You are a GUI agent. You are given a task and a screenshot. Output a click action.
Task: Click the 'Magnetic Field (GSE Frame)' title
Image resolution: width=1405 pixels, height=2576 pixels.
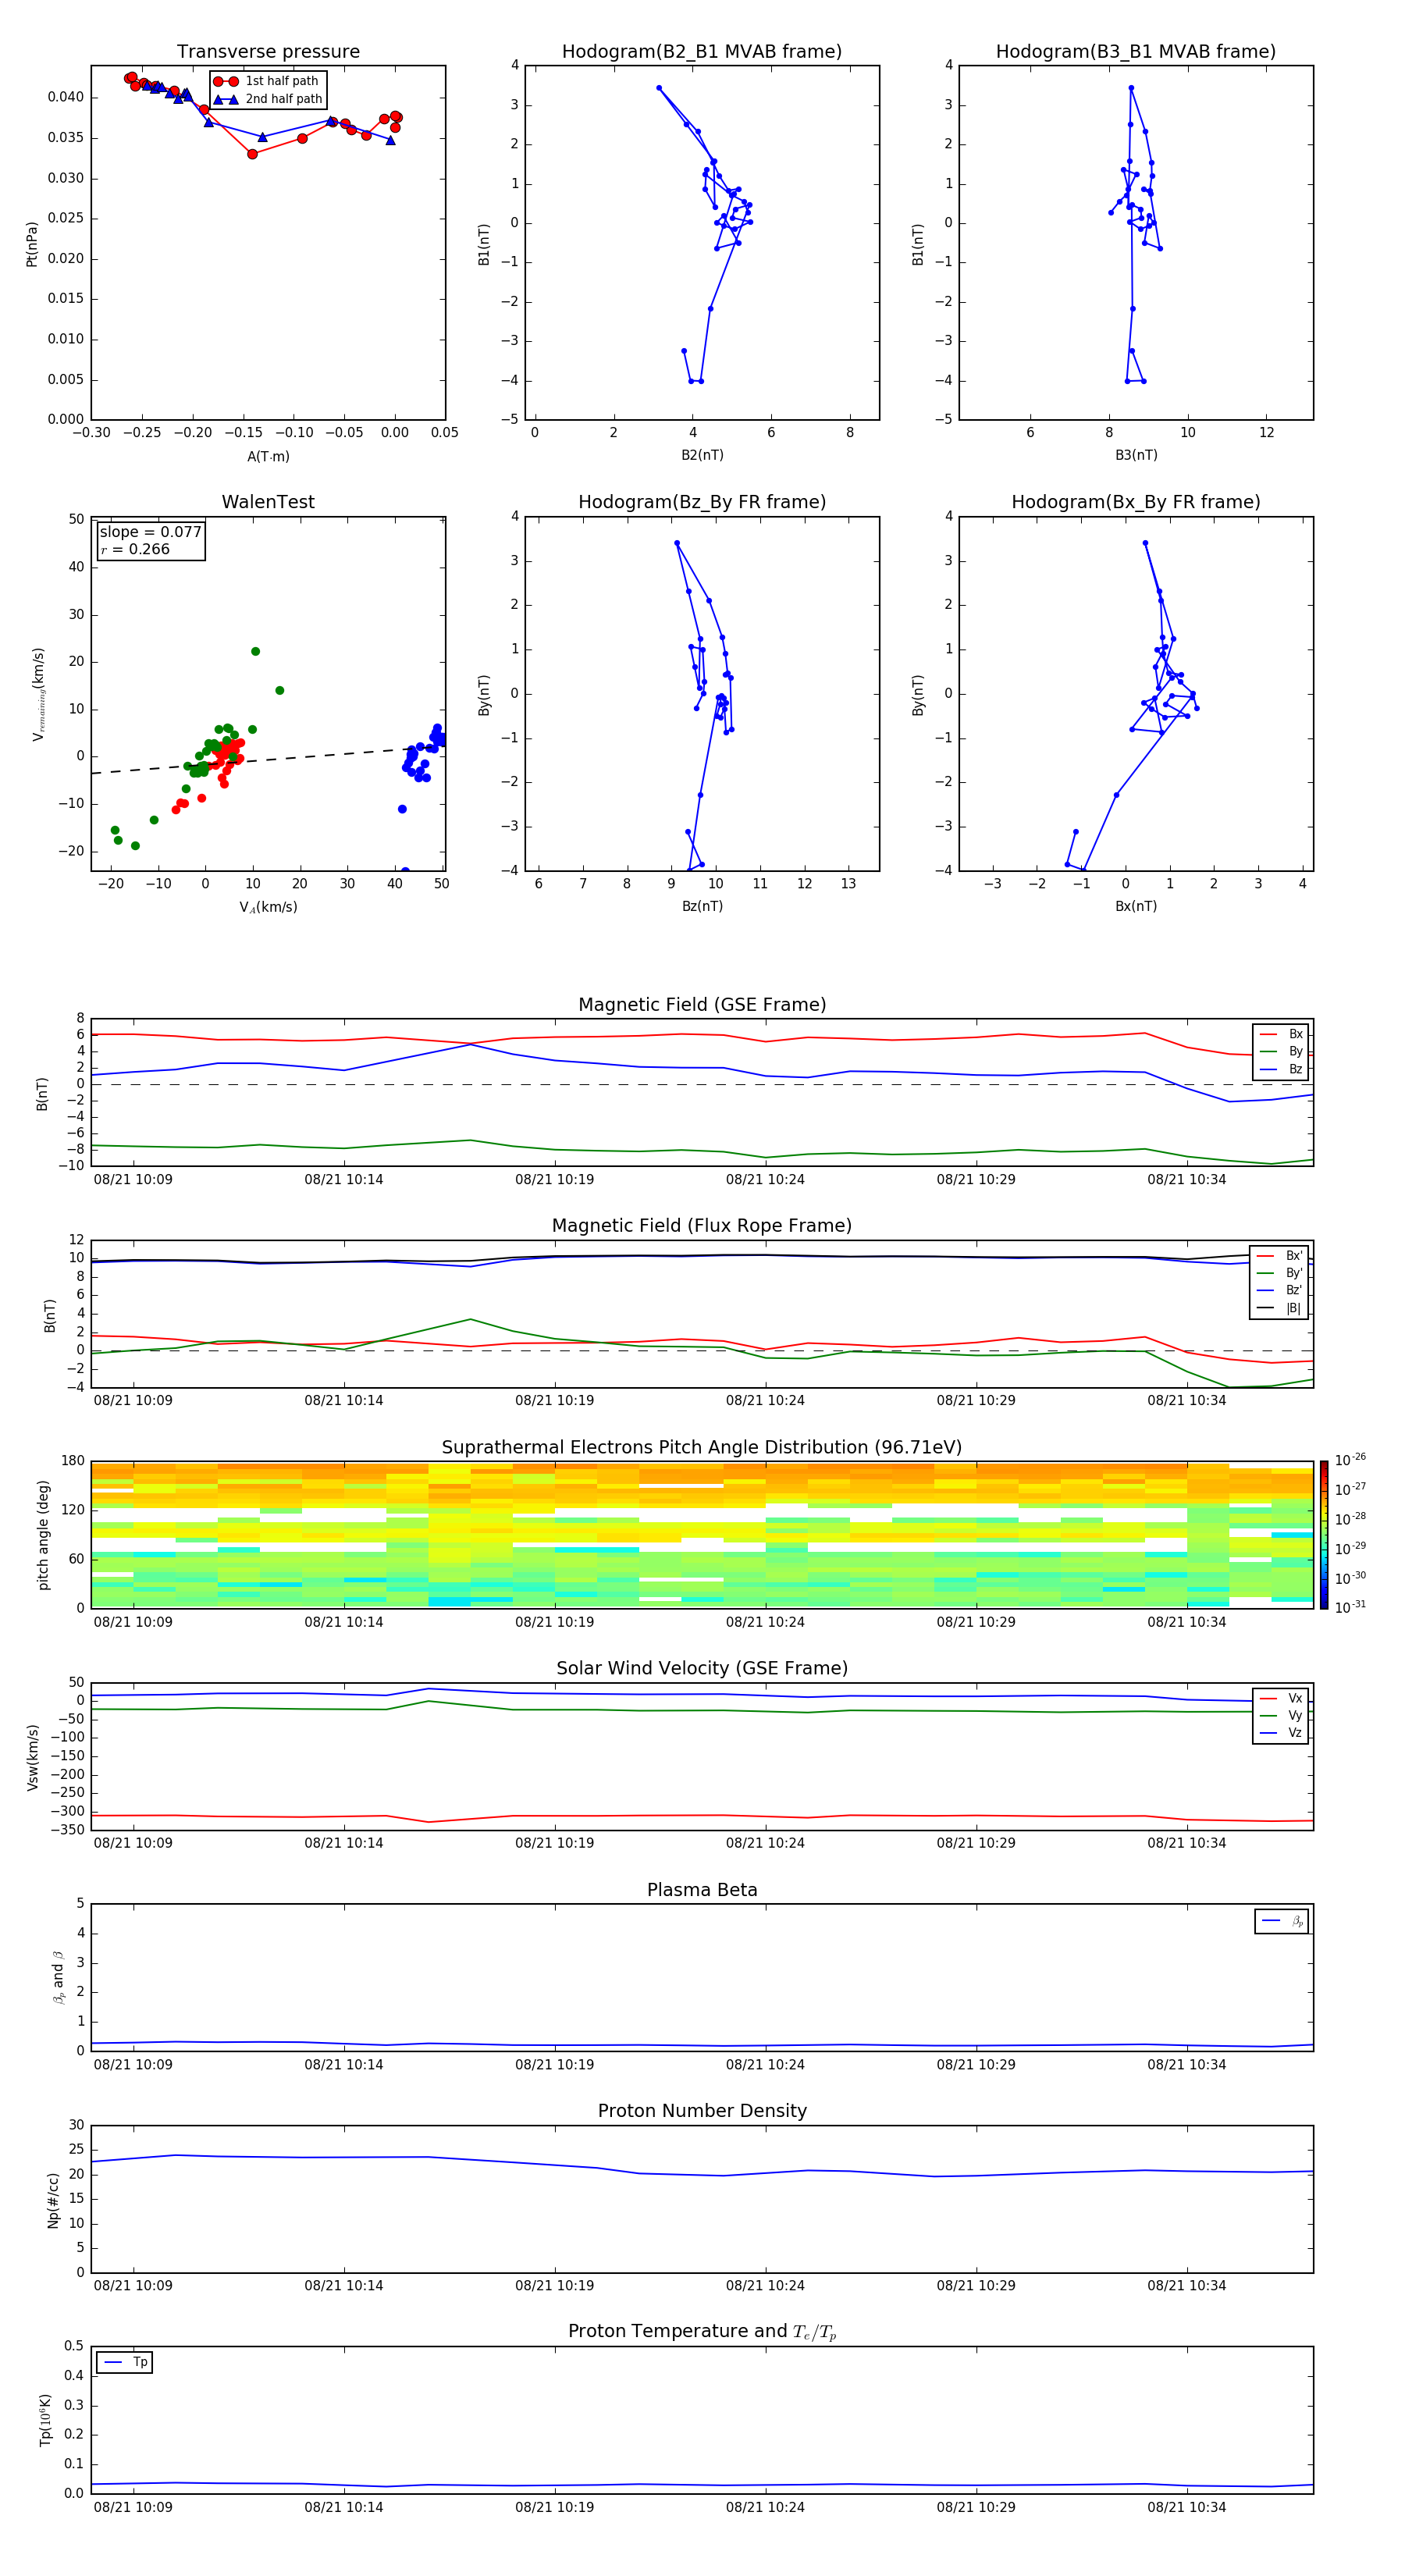pos(702,1004)
